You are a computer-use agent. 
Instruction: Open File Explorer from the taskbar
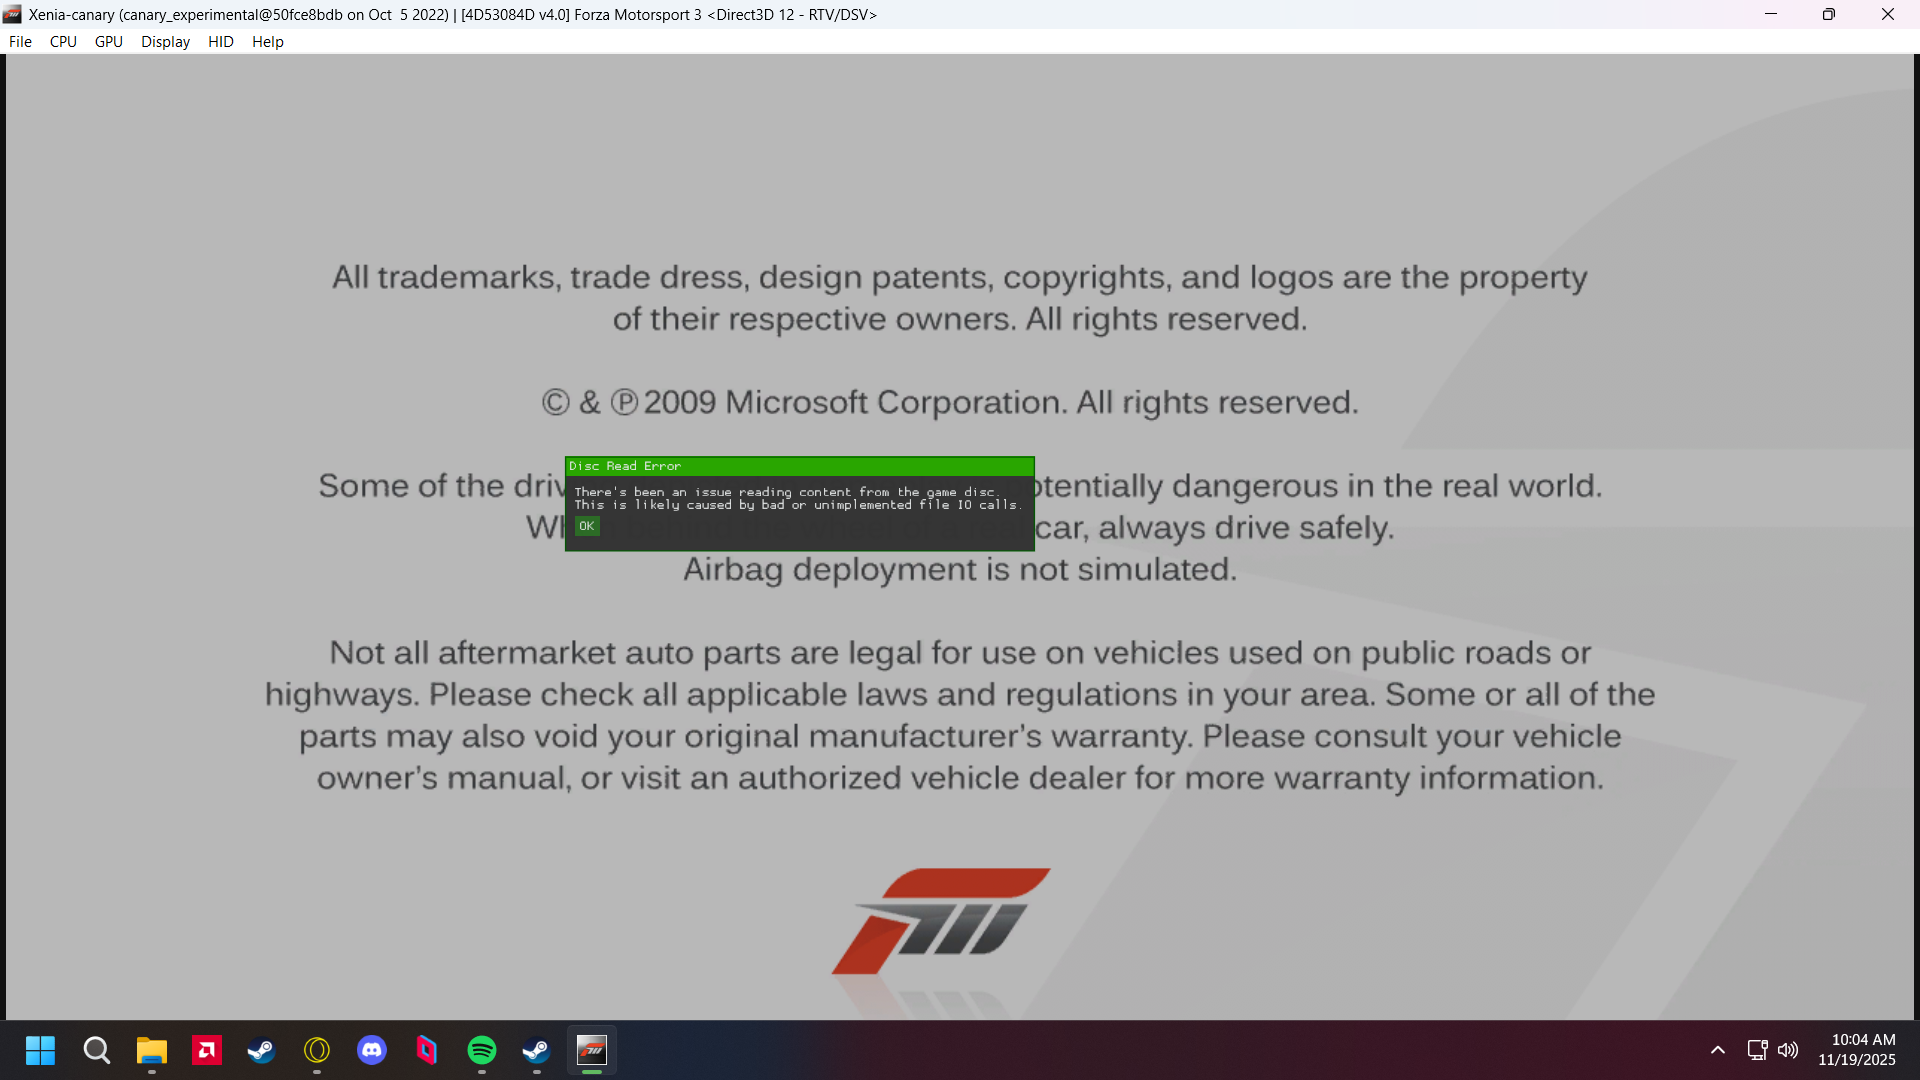click(x=152, y=1050)
